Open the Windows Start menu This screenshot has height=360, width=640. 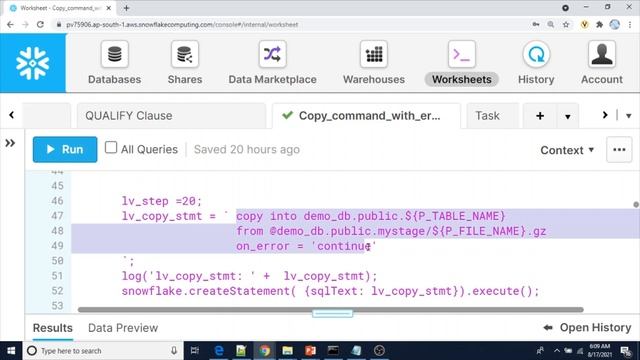11,351
